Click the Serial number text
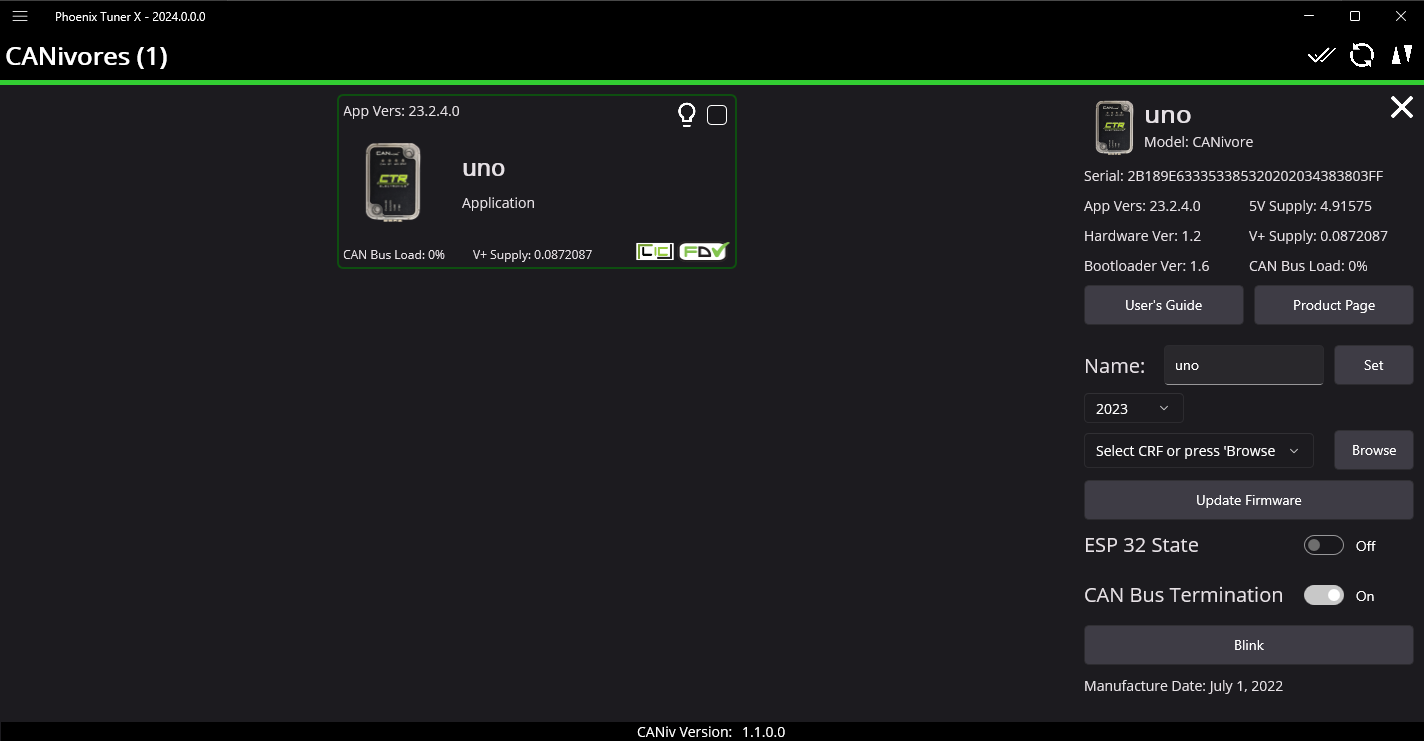The image size is (1424, 741). click(1233, 176)
